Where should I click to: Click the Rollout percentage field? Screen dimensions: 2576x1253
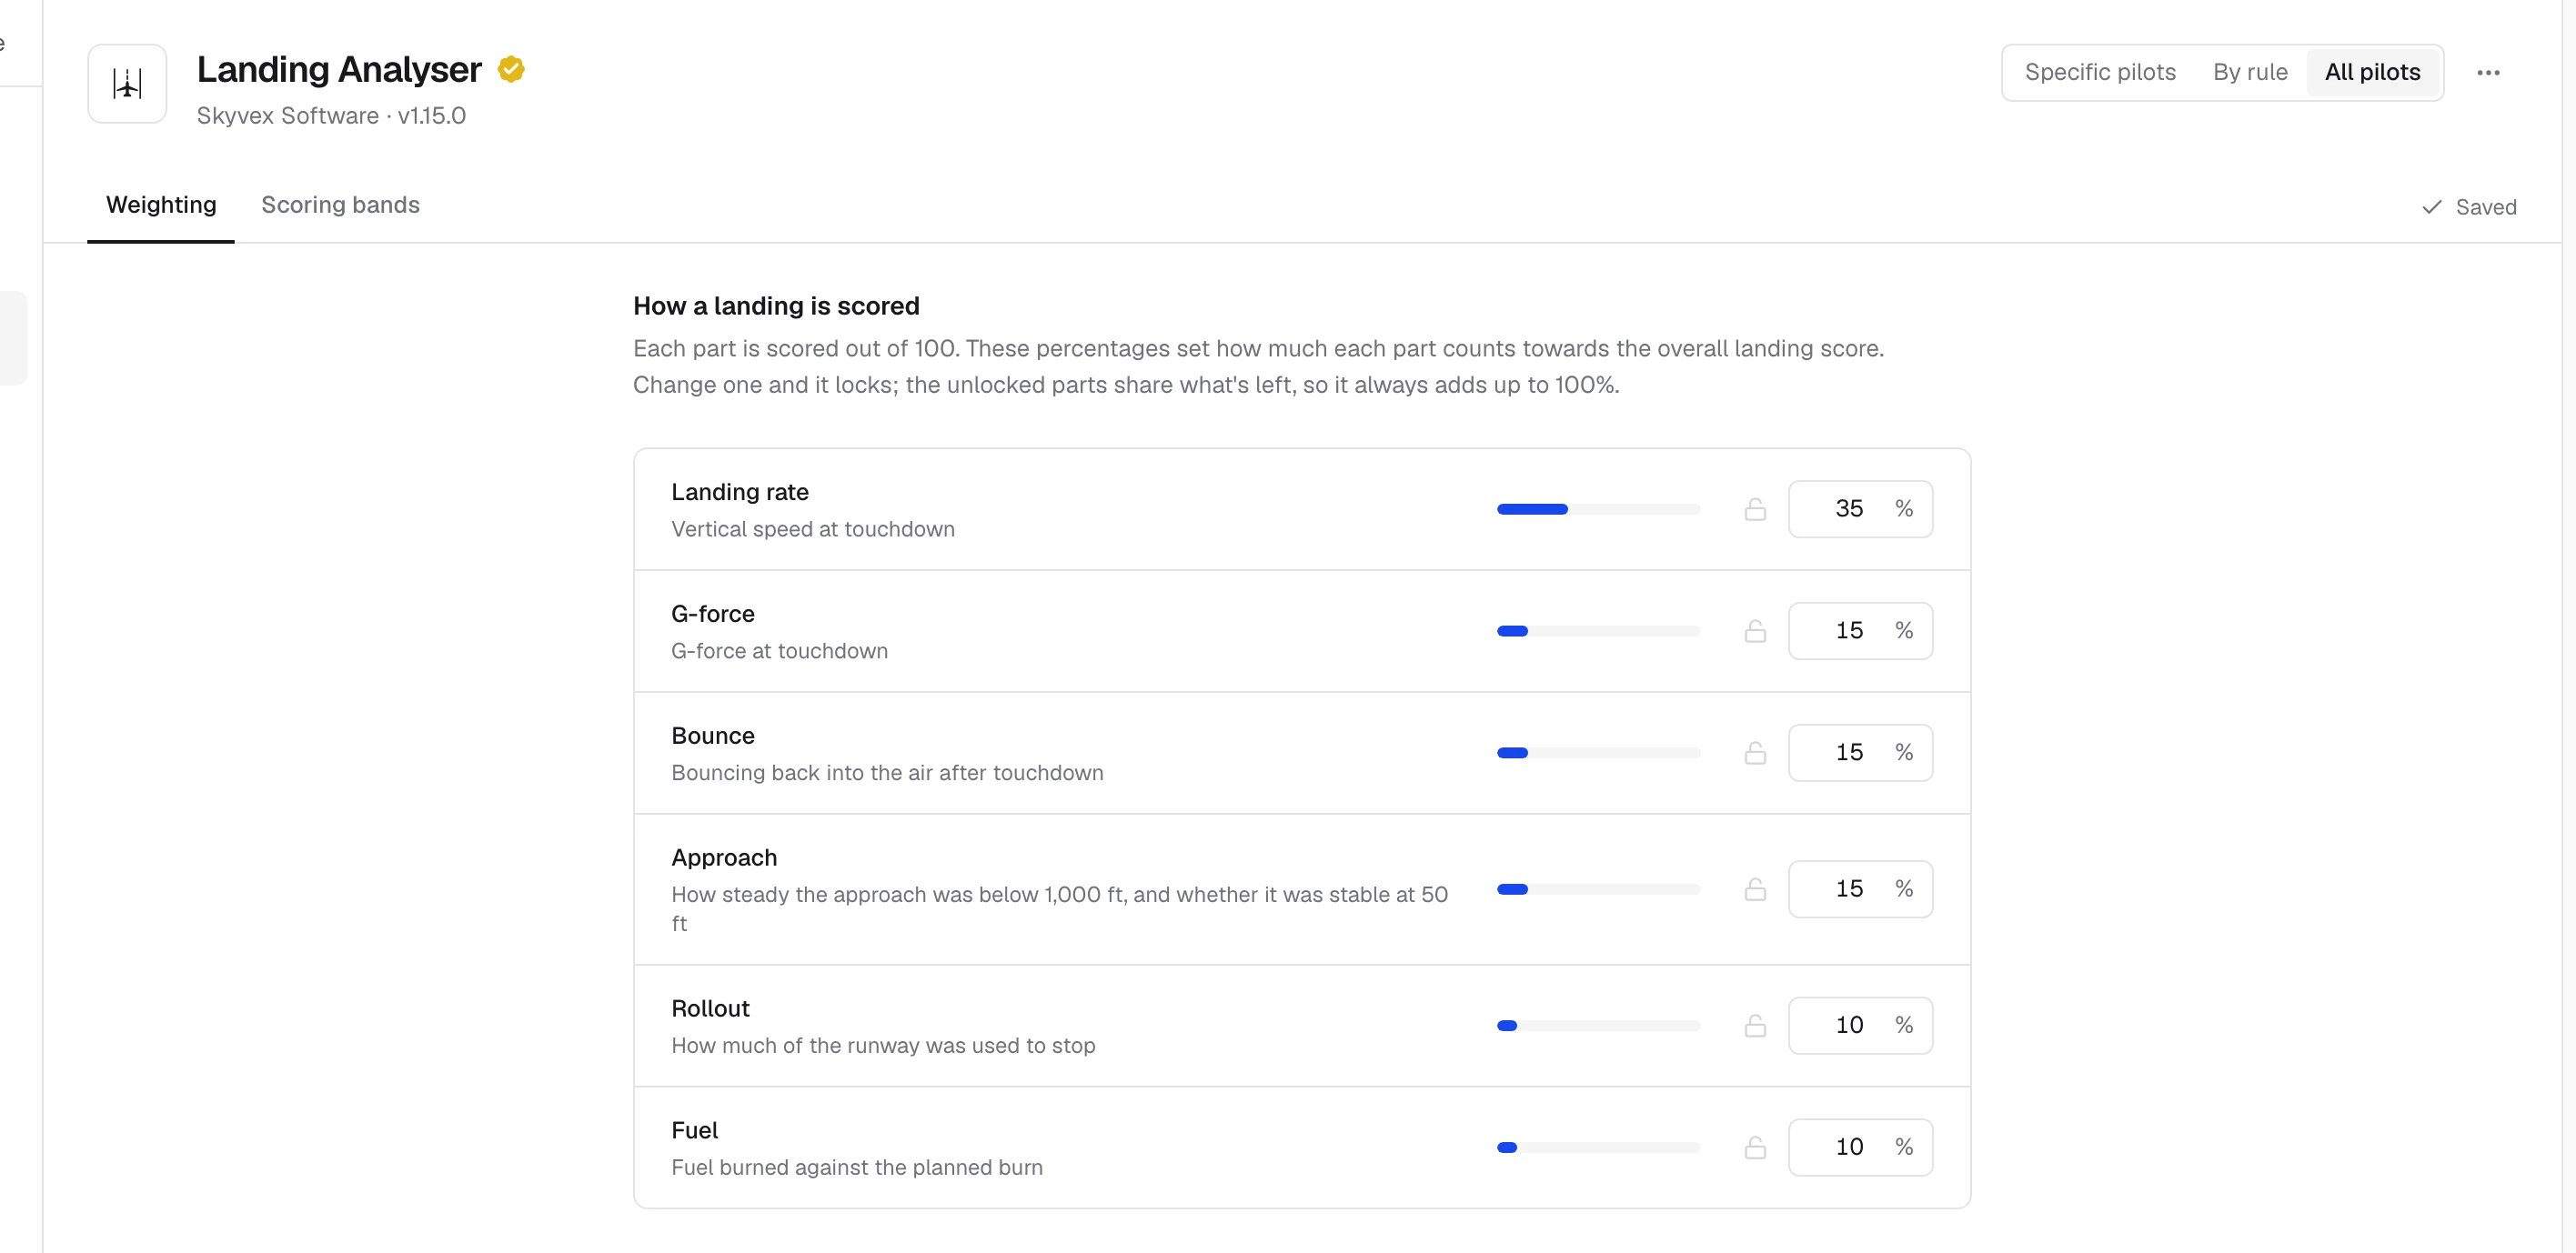pyautogui.click(x=1860, y=1026)
